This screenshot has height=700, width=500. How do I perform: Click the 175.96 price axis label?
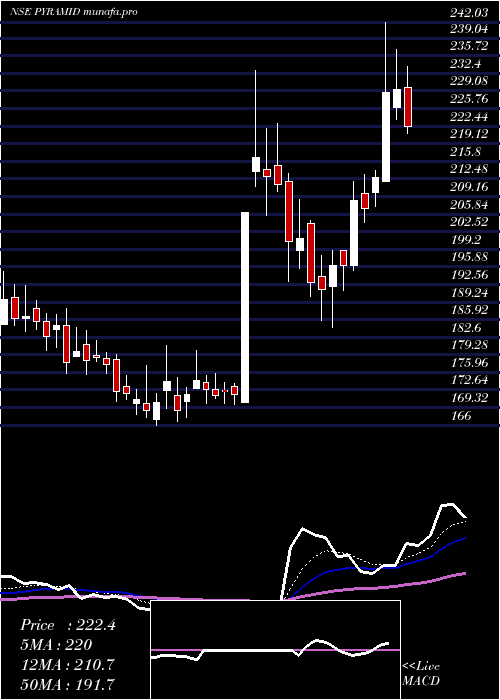(x=469, y=362)
